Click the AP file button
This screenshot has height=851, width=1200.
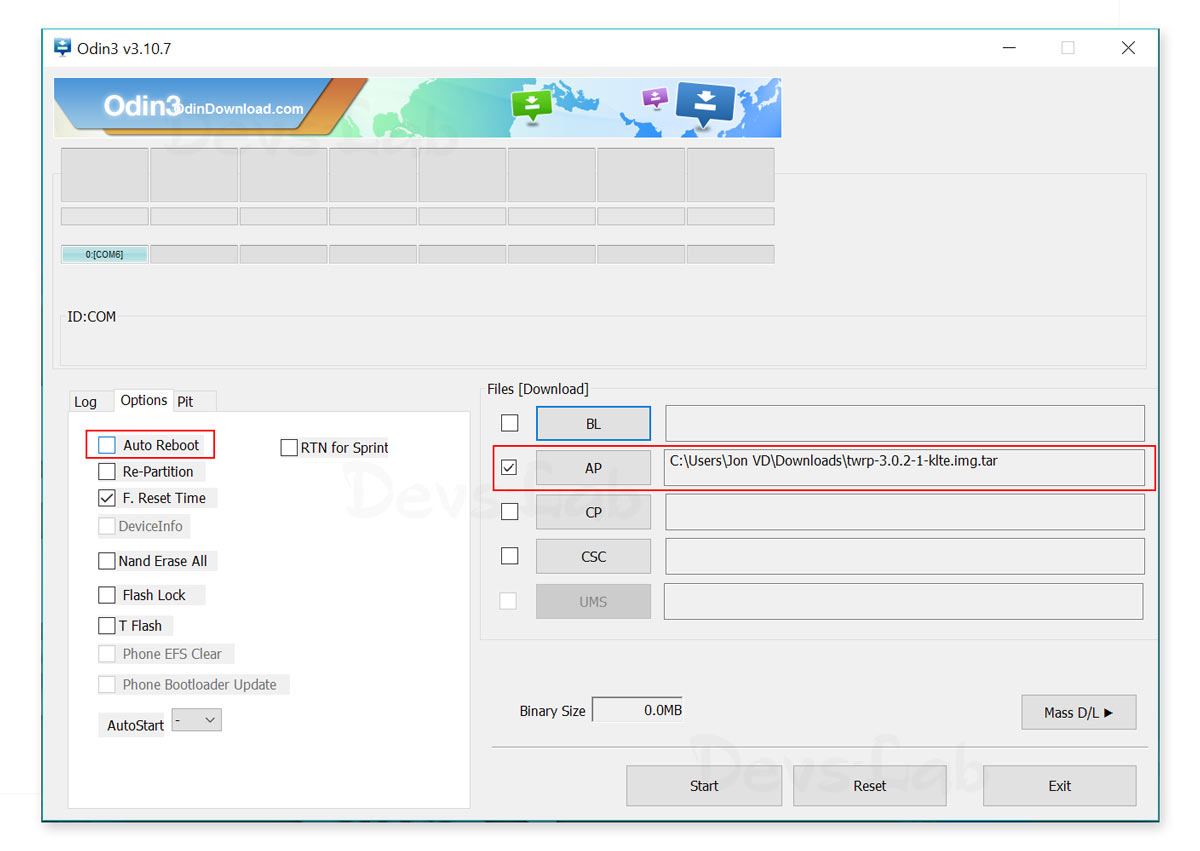pyautogui.click(x=593, y=468)
